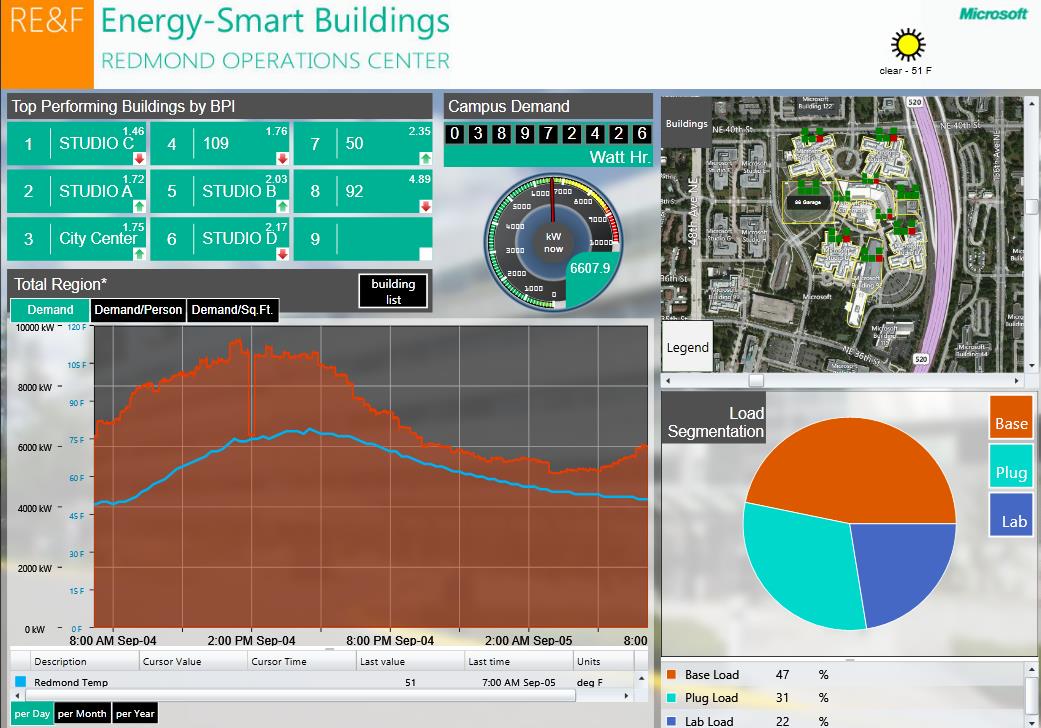Screen dimensions: 1041x728
Task: Click the Description column header
Action: pos(85,662)
